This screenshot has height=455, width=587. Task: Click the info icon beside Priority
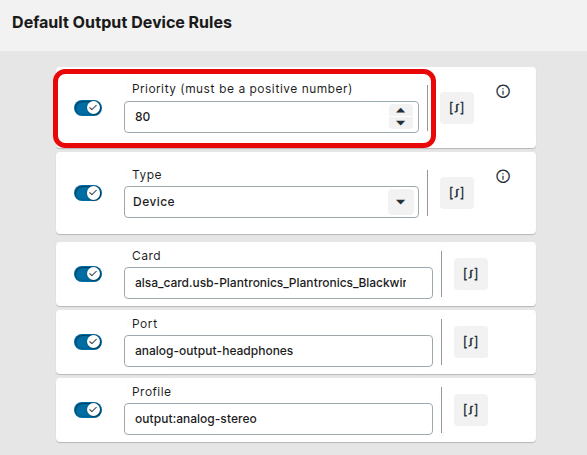(x=503, y=91)
